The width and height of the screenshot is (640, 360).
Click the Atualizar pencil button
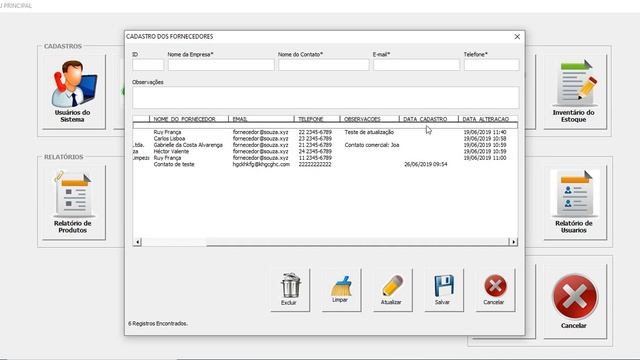392,290
